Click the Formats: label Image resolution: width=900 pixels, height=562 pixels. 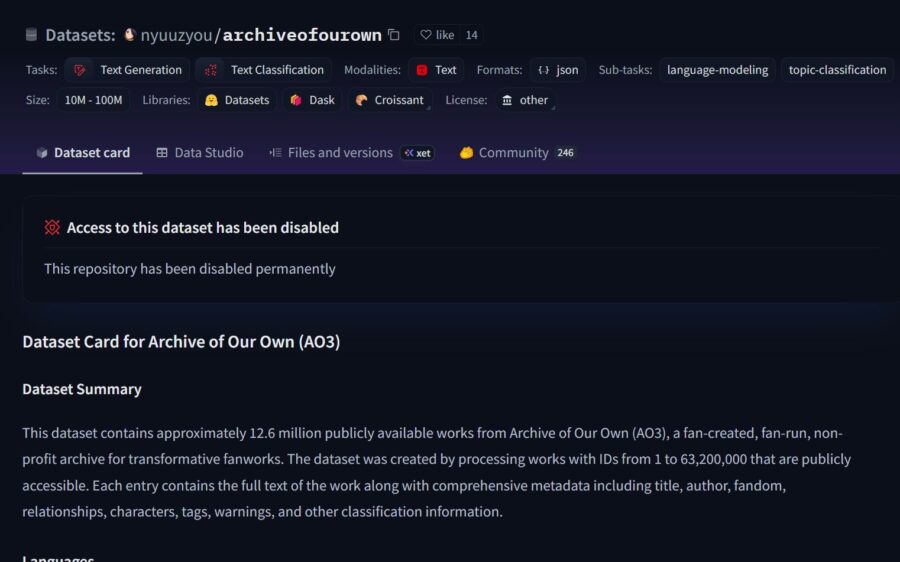coord(499,70)
